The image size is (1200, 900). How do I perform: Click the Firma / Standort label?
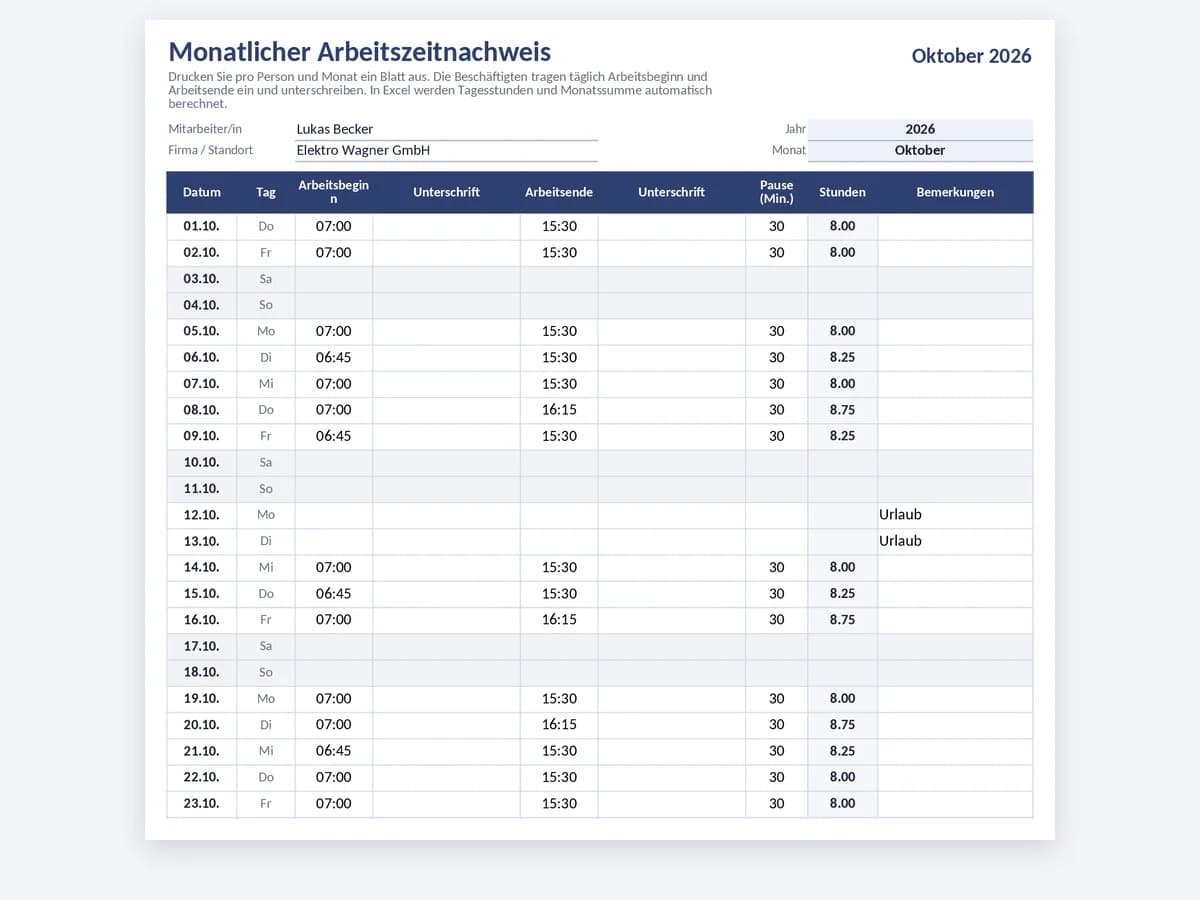coord(211,150)
